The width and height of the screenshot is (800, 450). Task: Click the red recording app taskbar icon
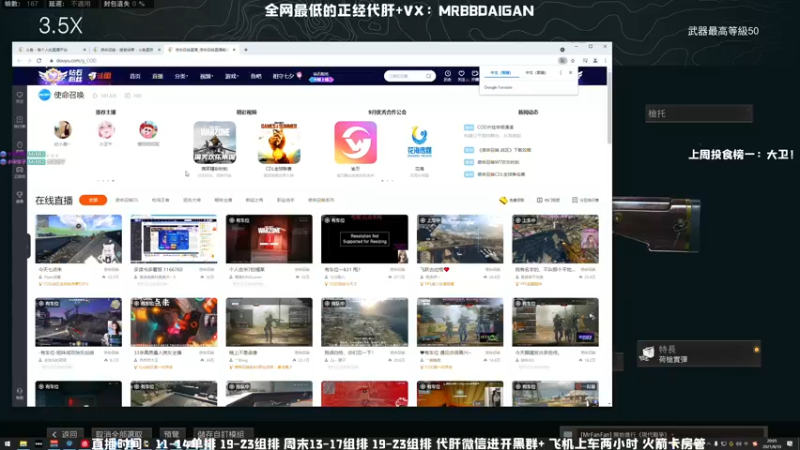pyautogui.click(x=85, y=444)
